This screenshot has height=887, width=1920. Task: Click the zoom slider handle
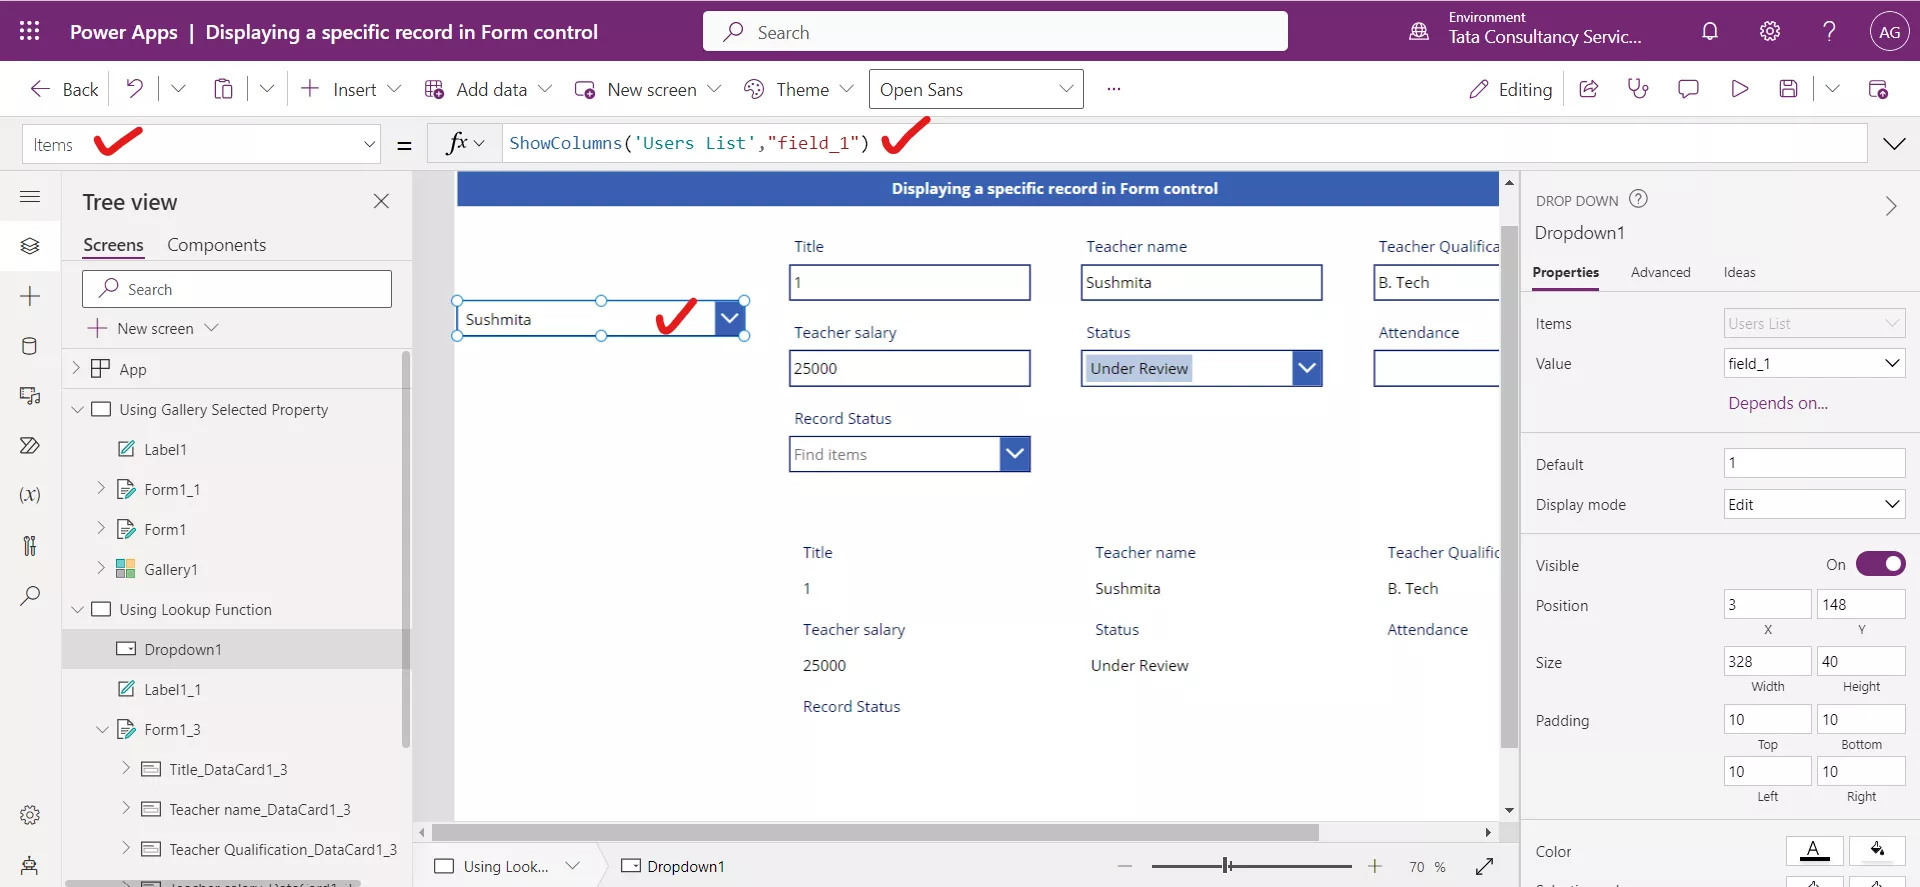point(1227,866)
